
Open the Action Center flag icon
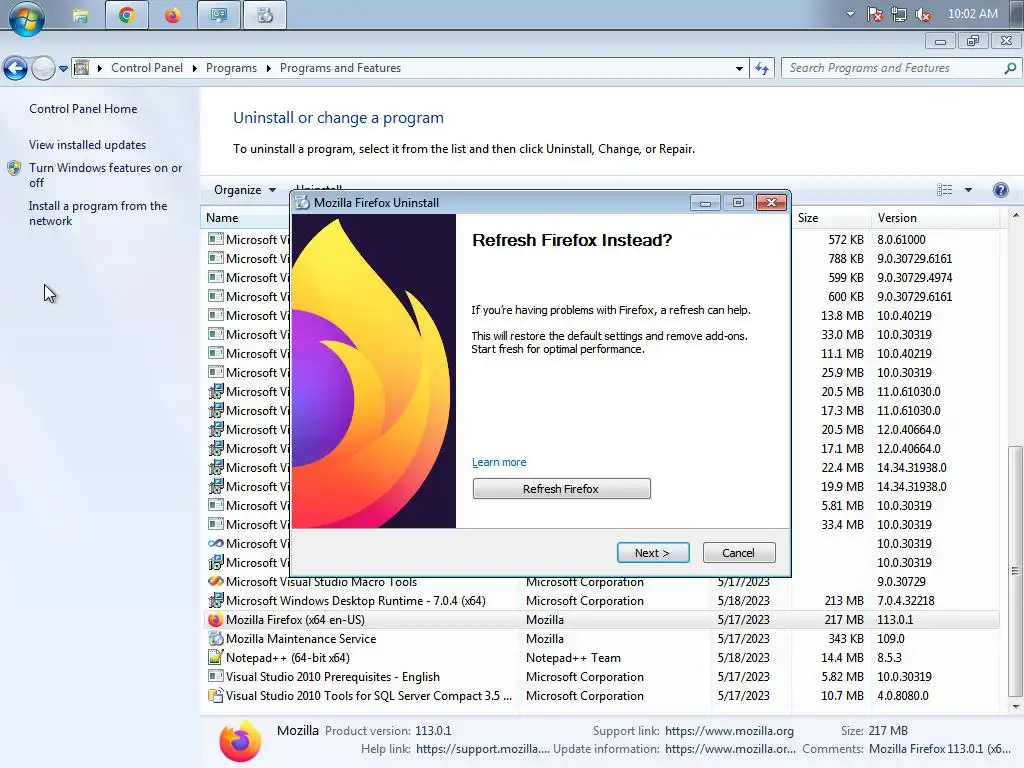pos(874,14)
